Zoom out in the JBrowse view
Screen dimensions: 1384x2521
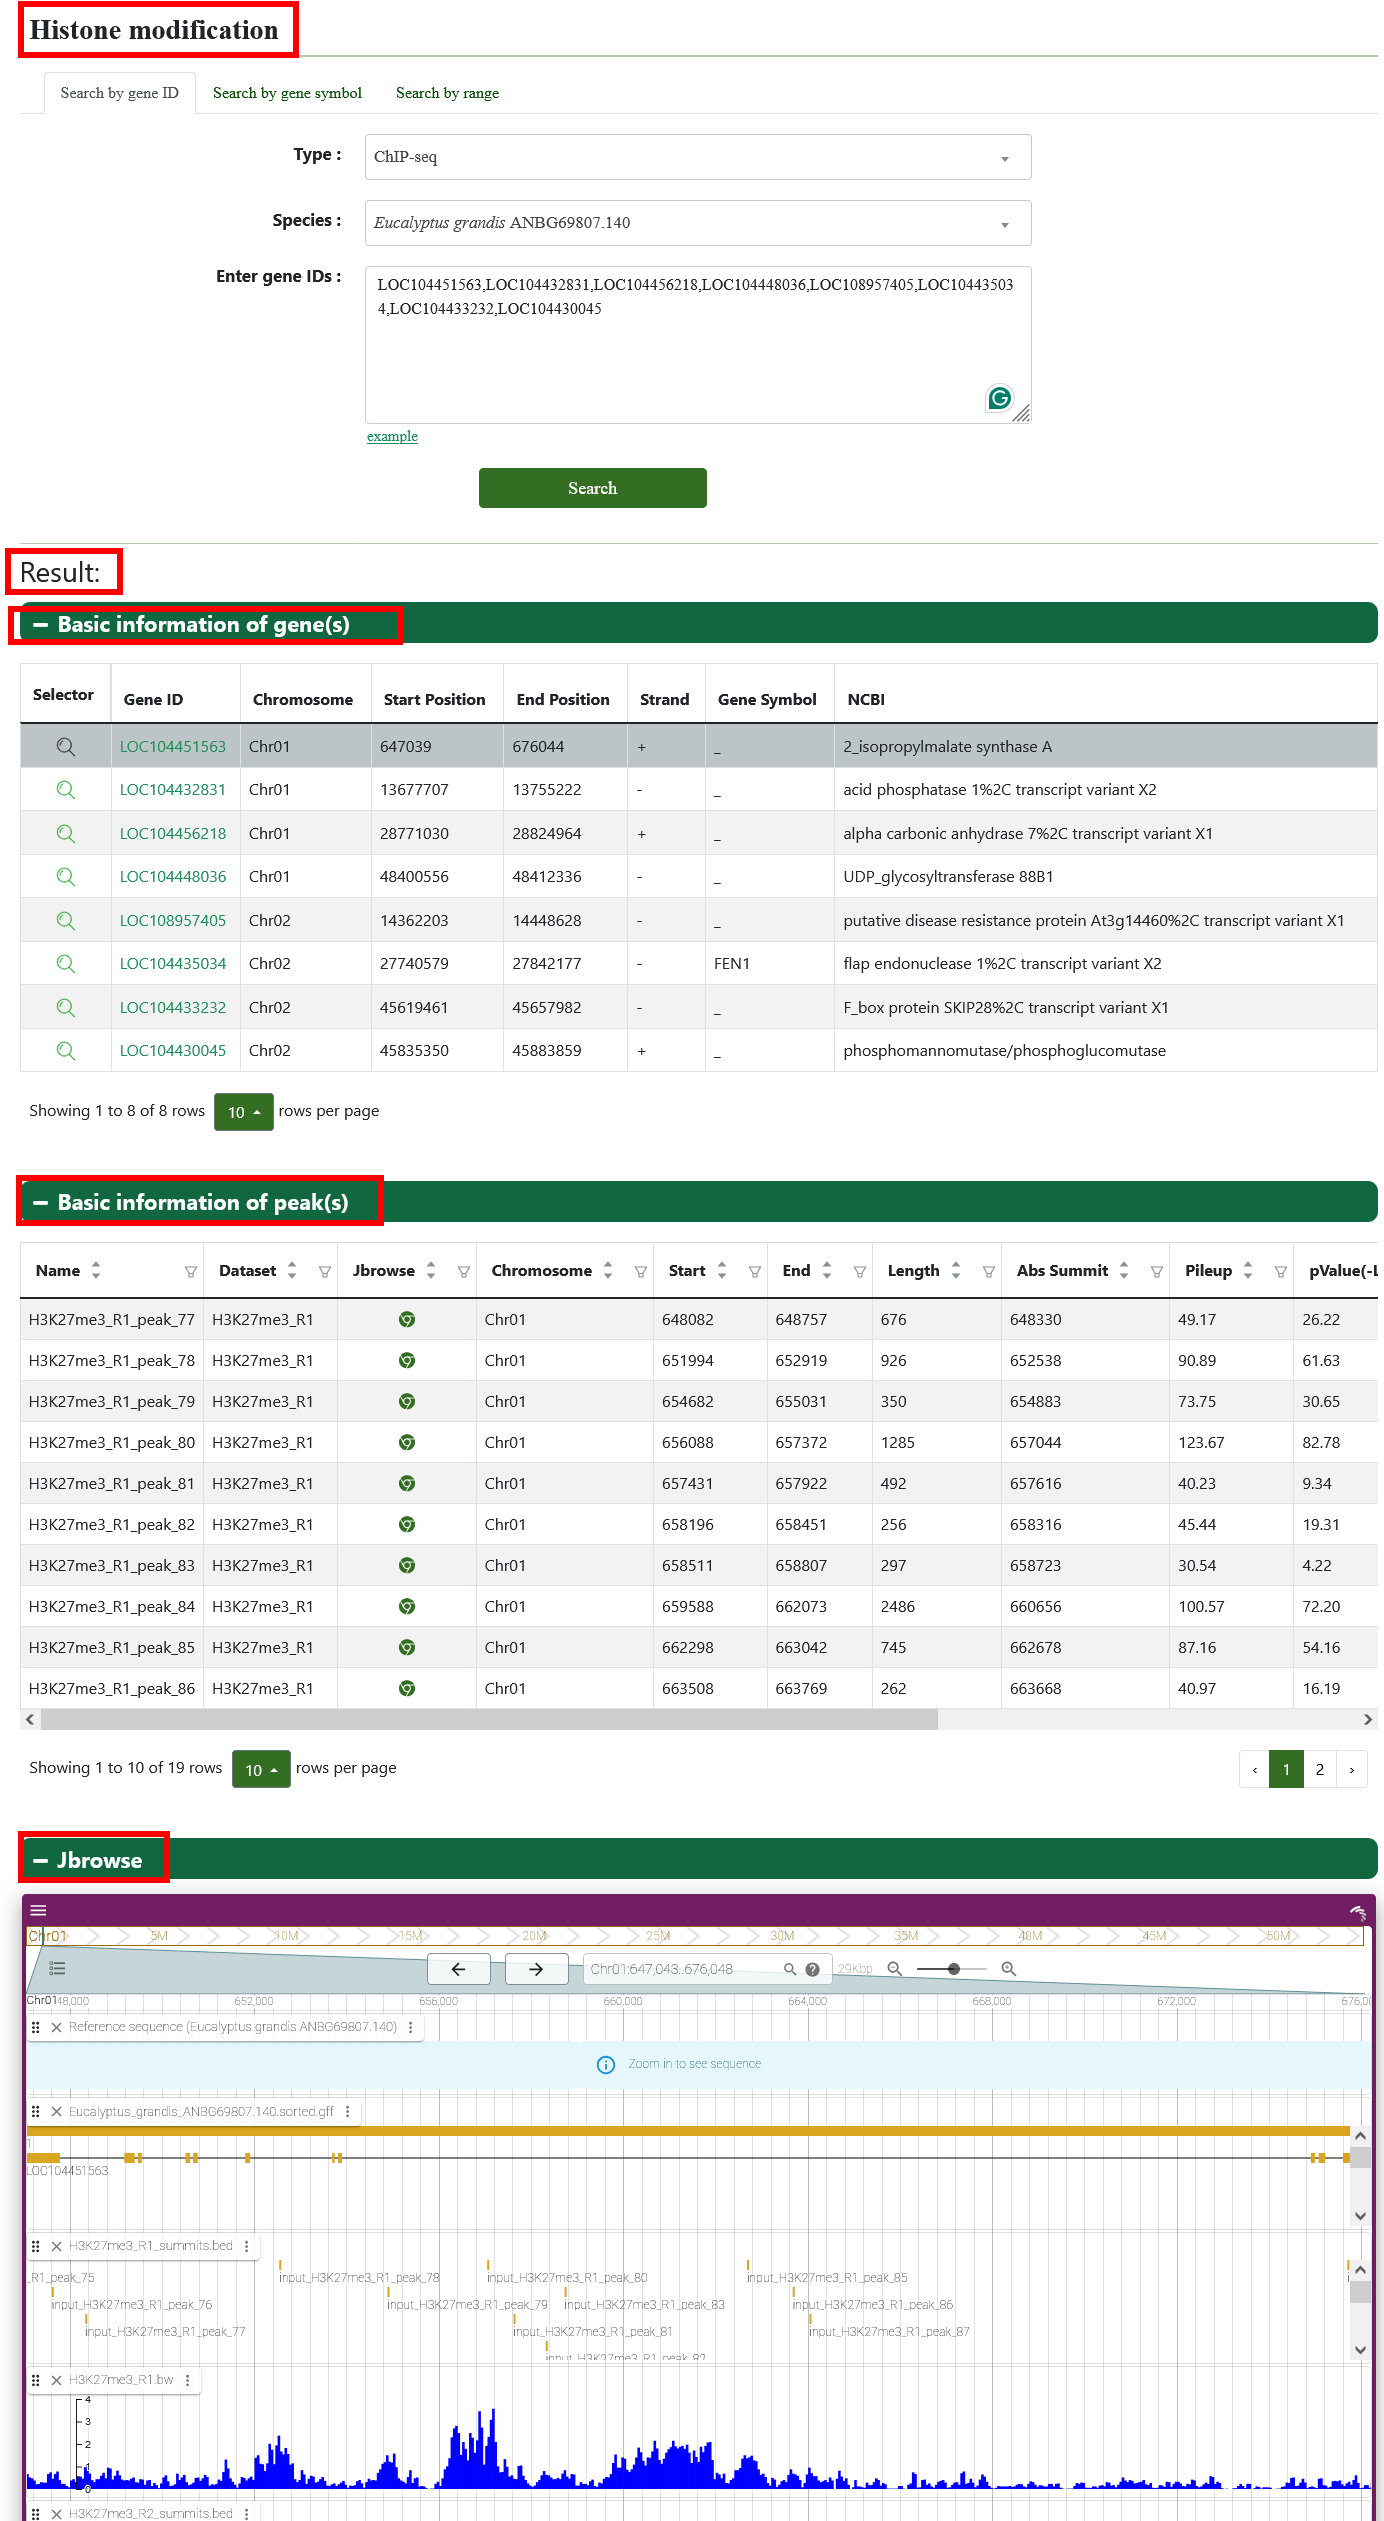pyautogui.click(x=895, y=1969)
